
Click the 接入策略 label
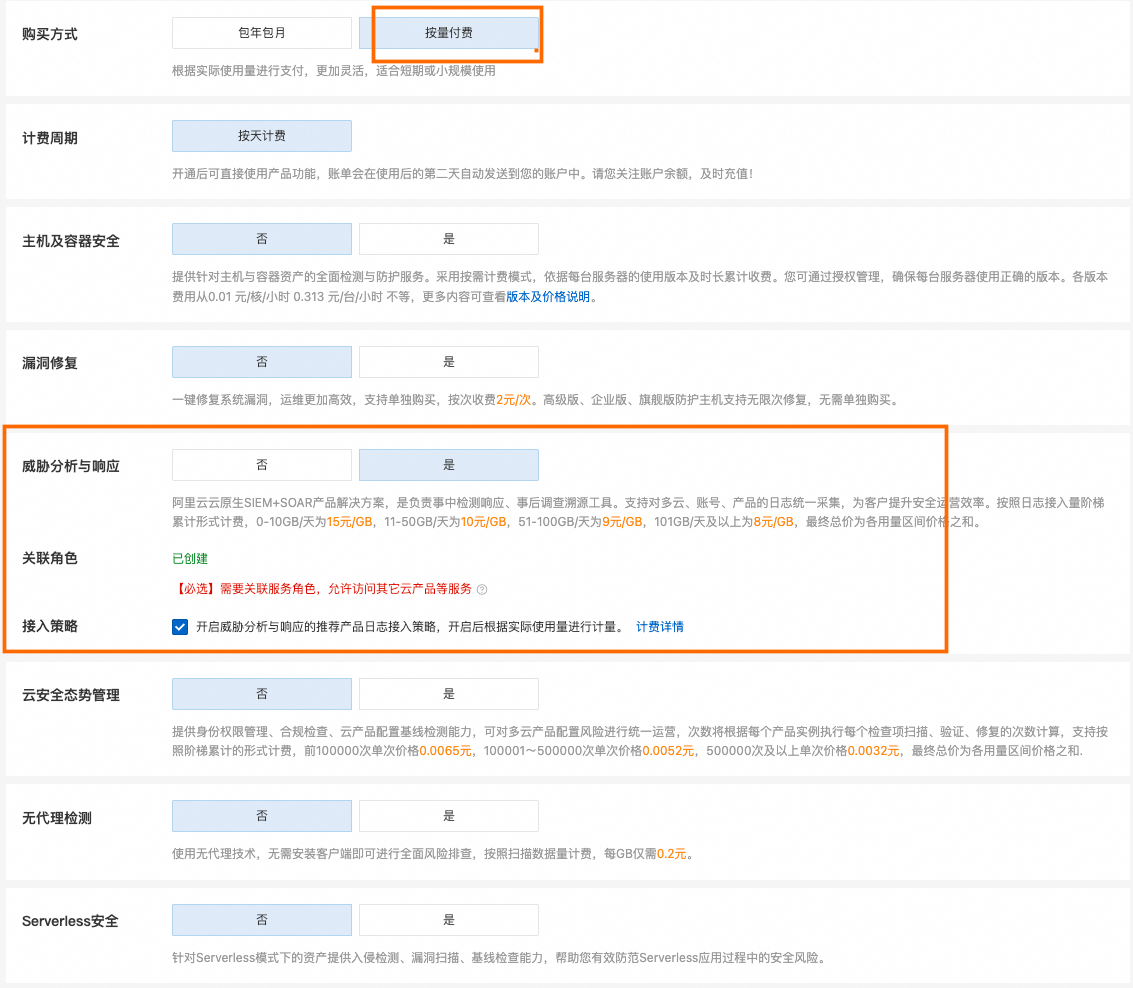click(50, 626)
